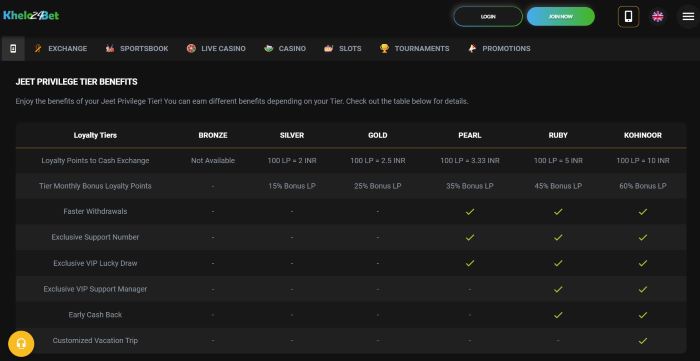Click the '100 LP = 2.5 INR' cell

(x=378, y=161)
